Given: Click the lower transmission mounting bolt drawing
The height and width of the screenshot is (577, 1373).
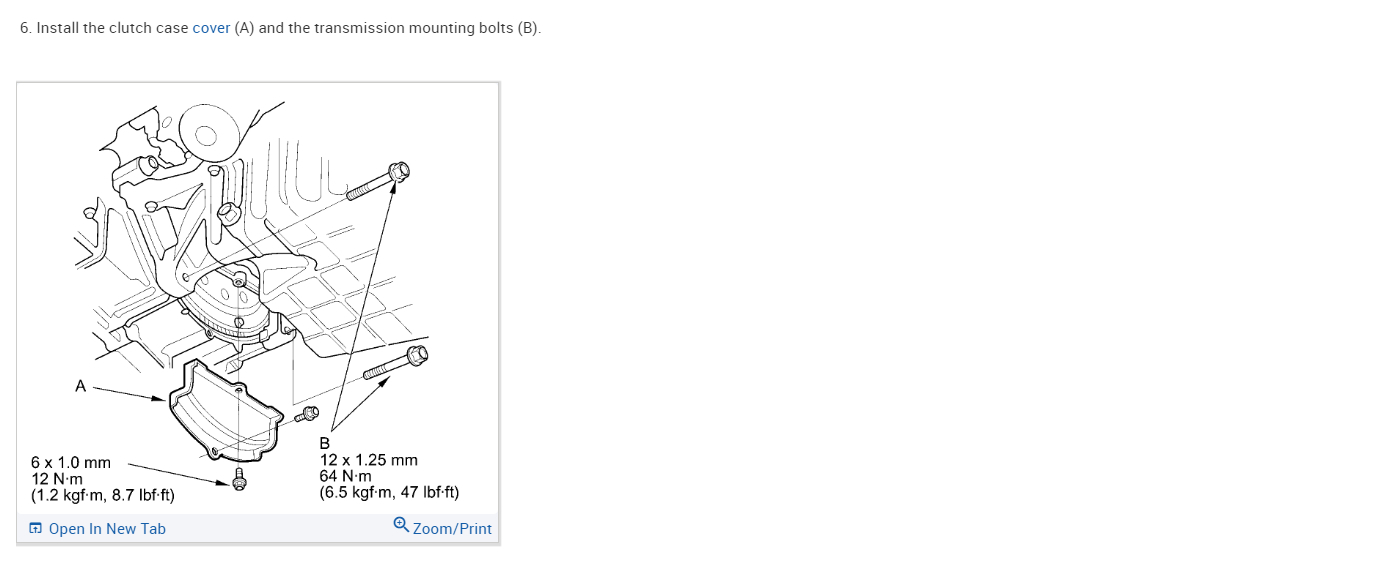Looking at the screenshot, I should (395, 364).
